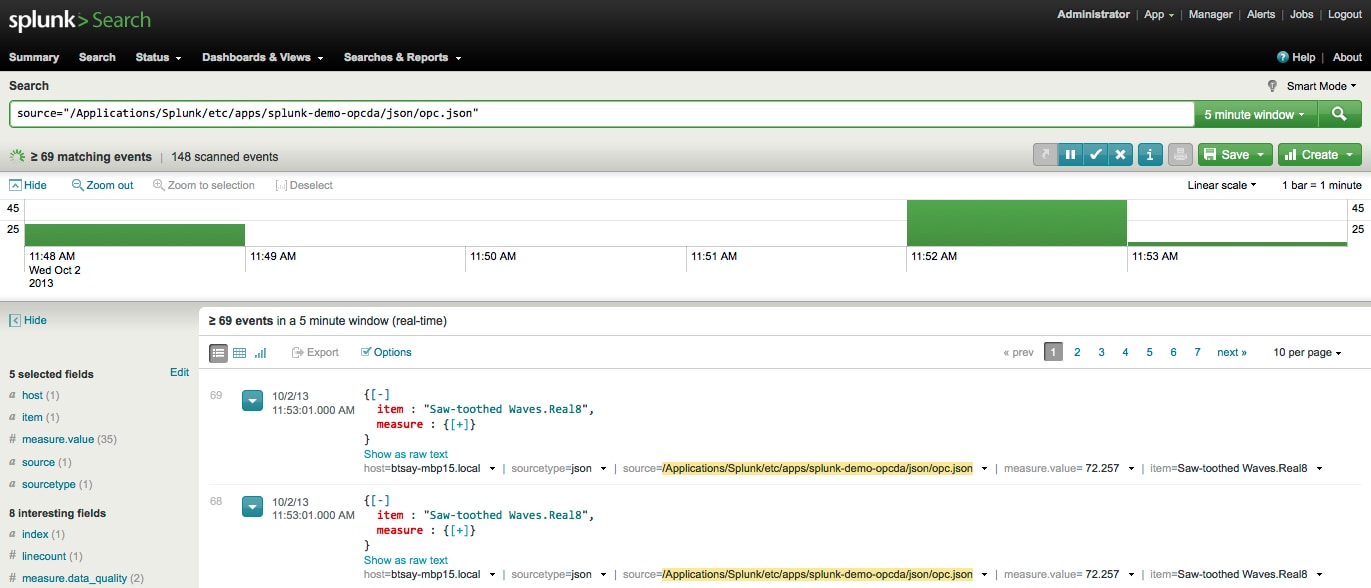
Task: Open the Searches & Reports menu
Action: tap(402, 57)
